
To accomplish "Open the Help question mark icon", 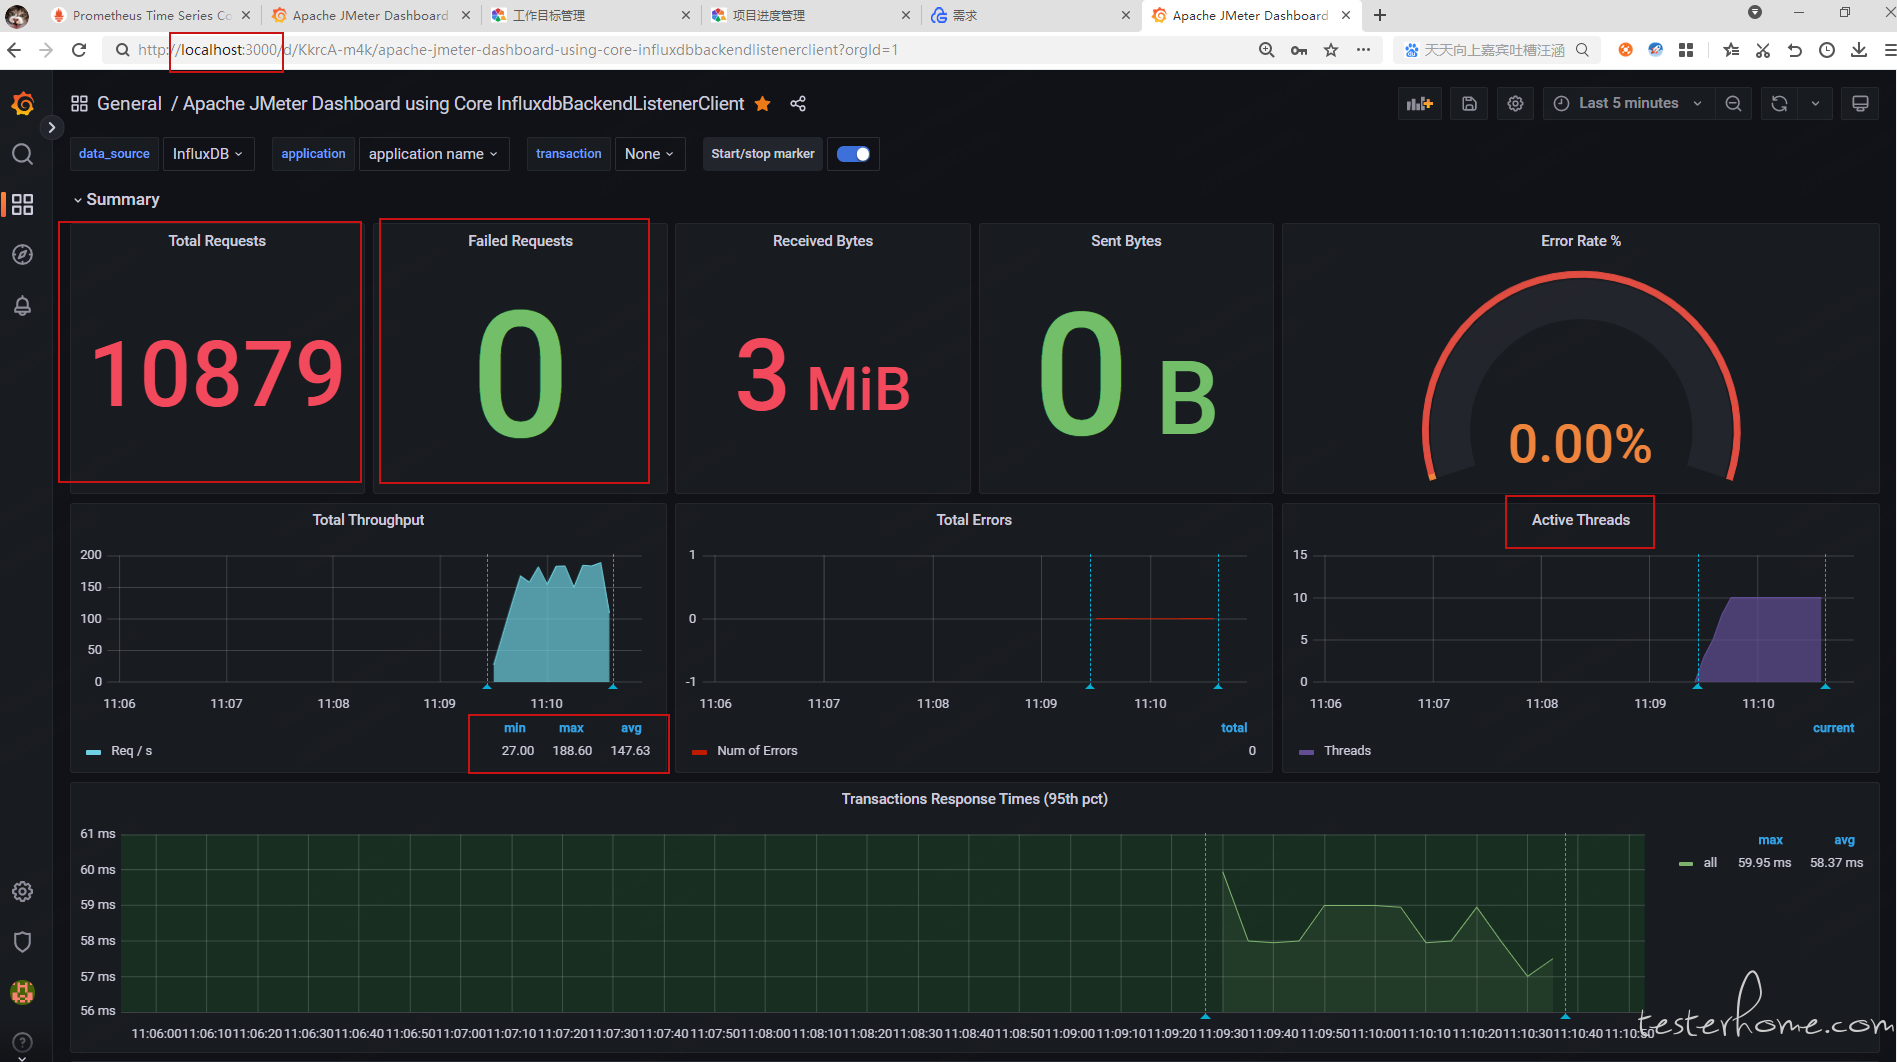I will pos(22,1042).
